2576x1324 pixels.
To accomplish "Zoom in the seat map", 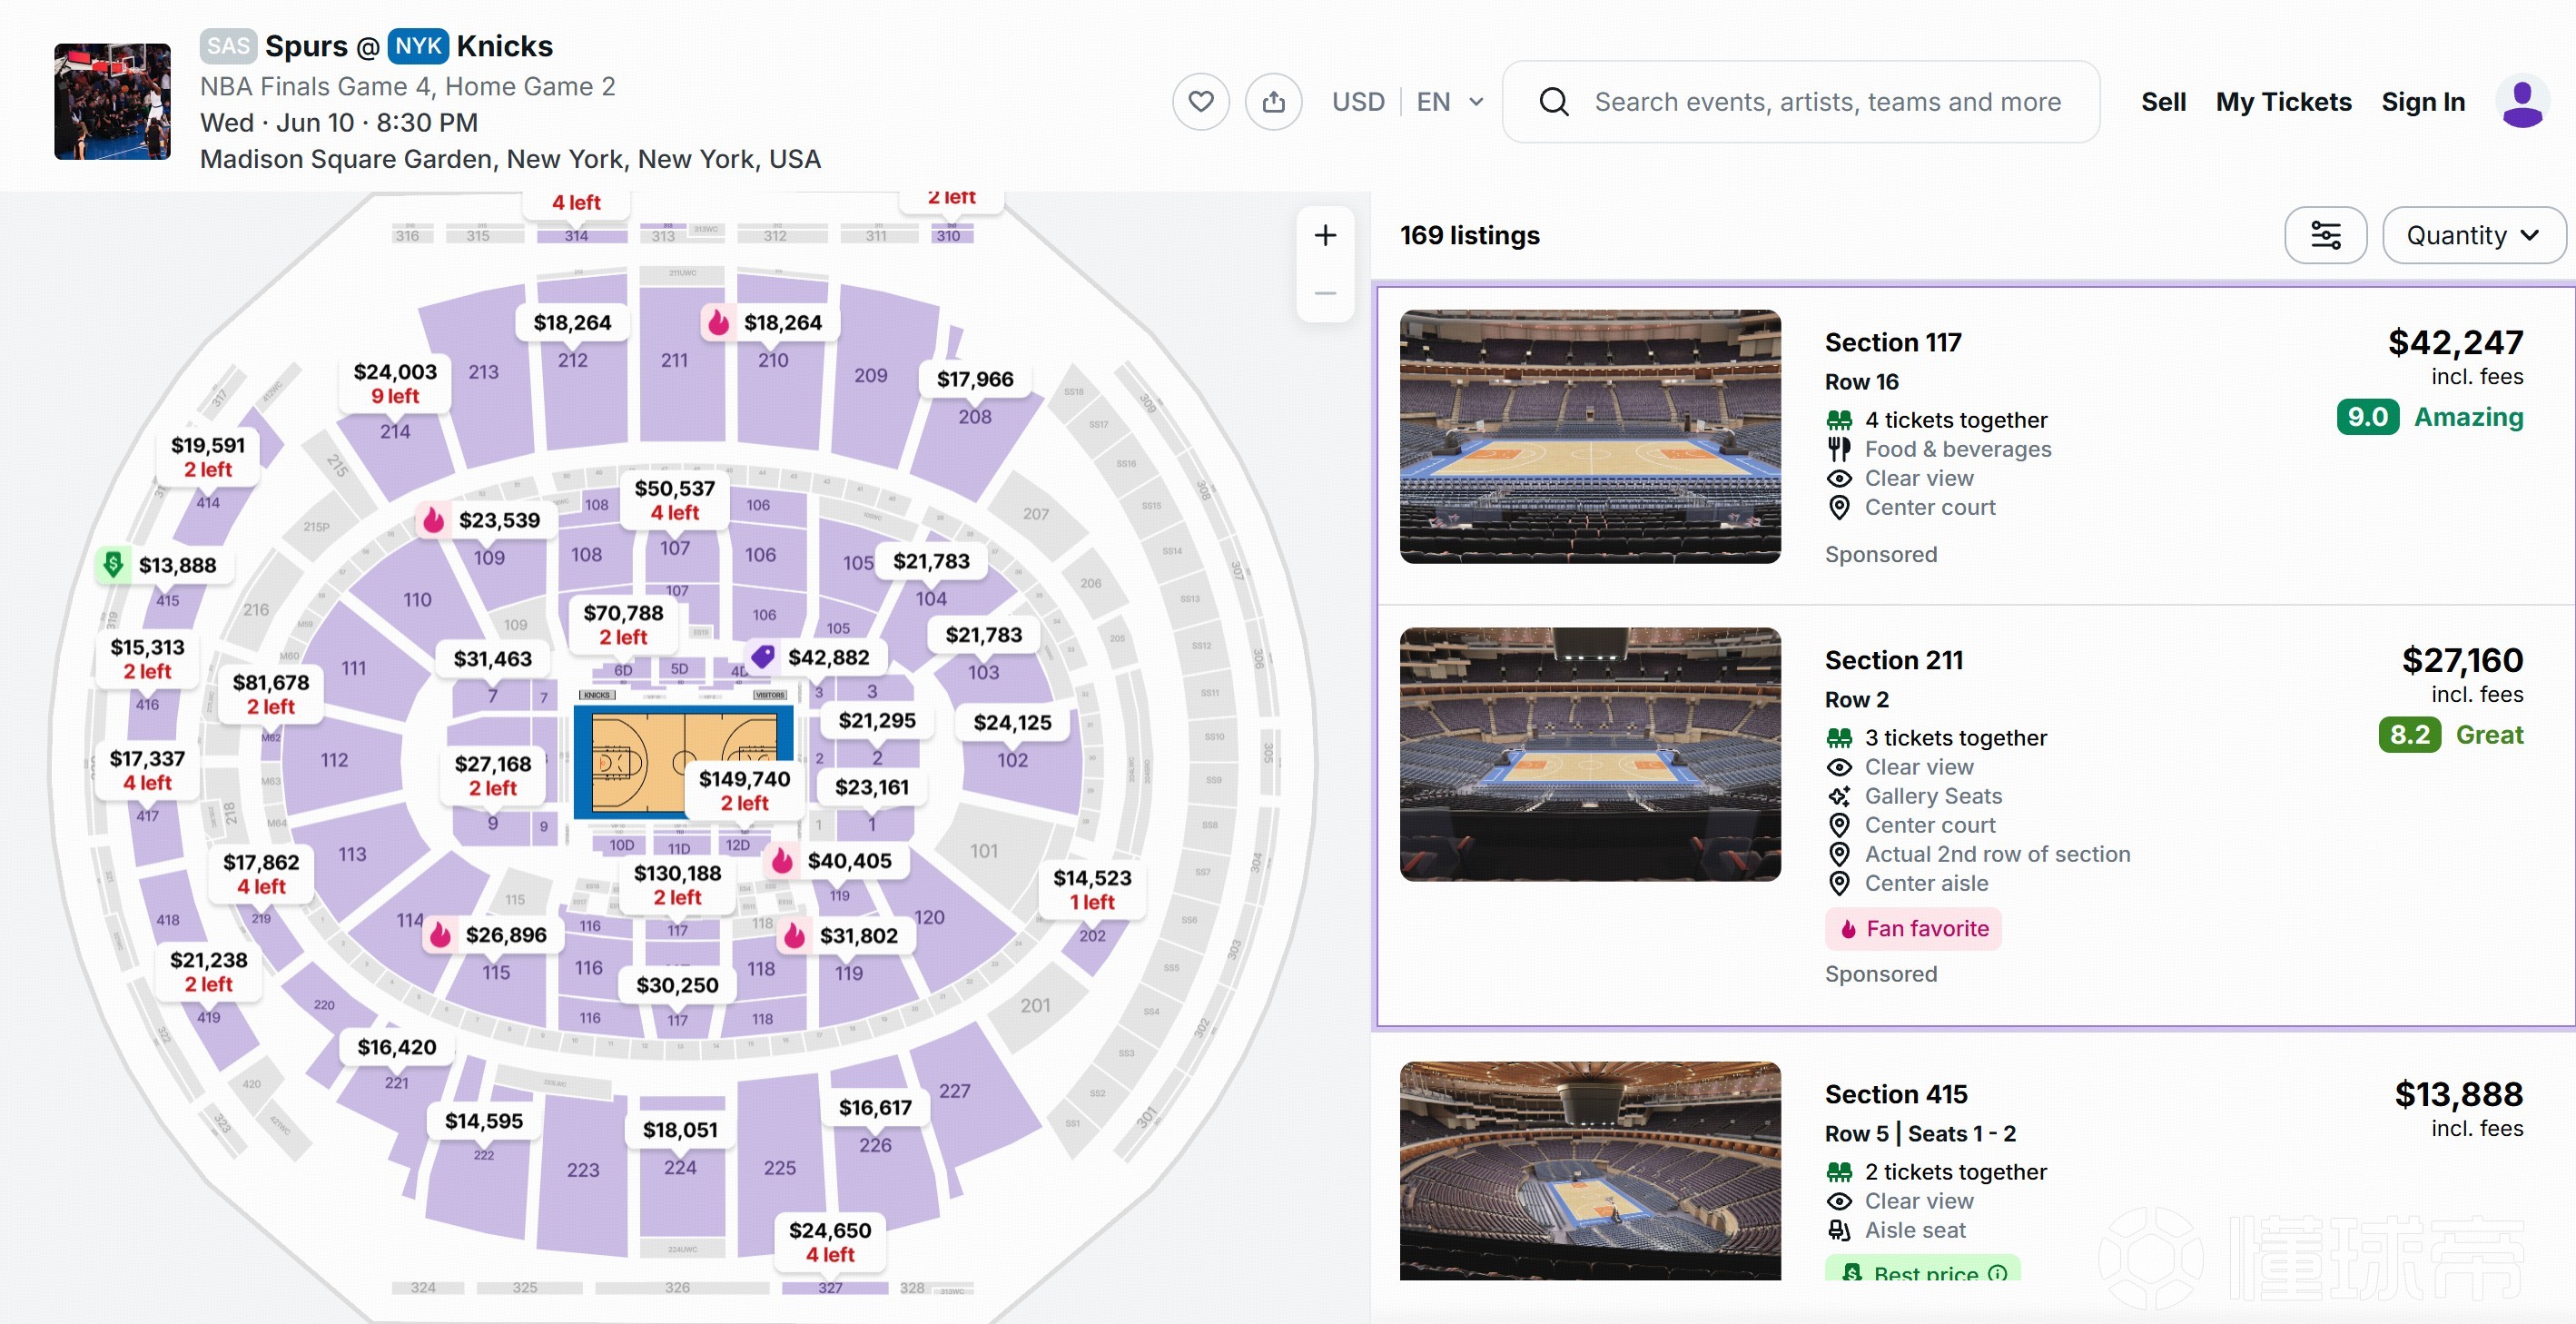I will [x=1325, y=235].
